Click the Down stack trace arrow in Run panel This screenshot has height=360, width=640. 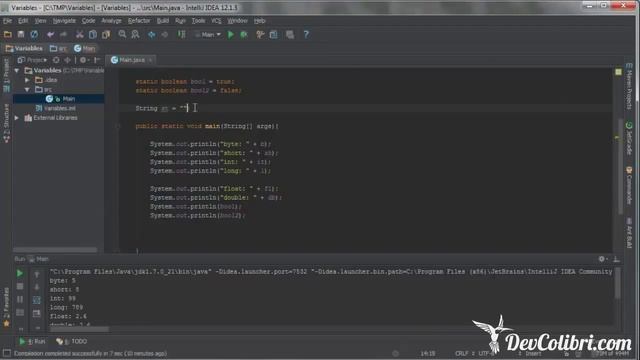pyautogui.click(x=37, y=287)
